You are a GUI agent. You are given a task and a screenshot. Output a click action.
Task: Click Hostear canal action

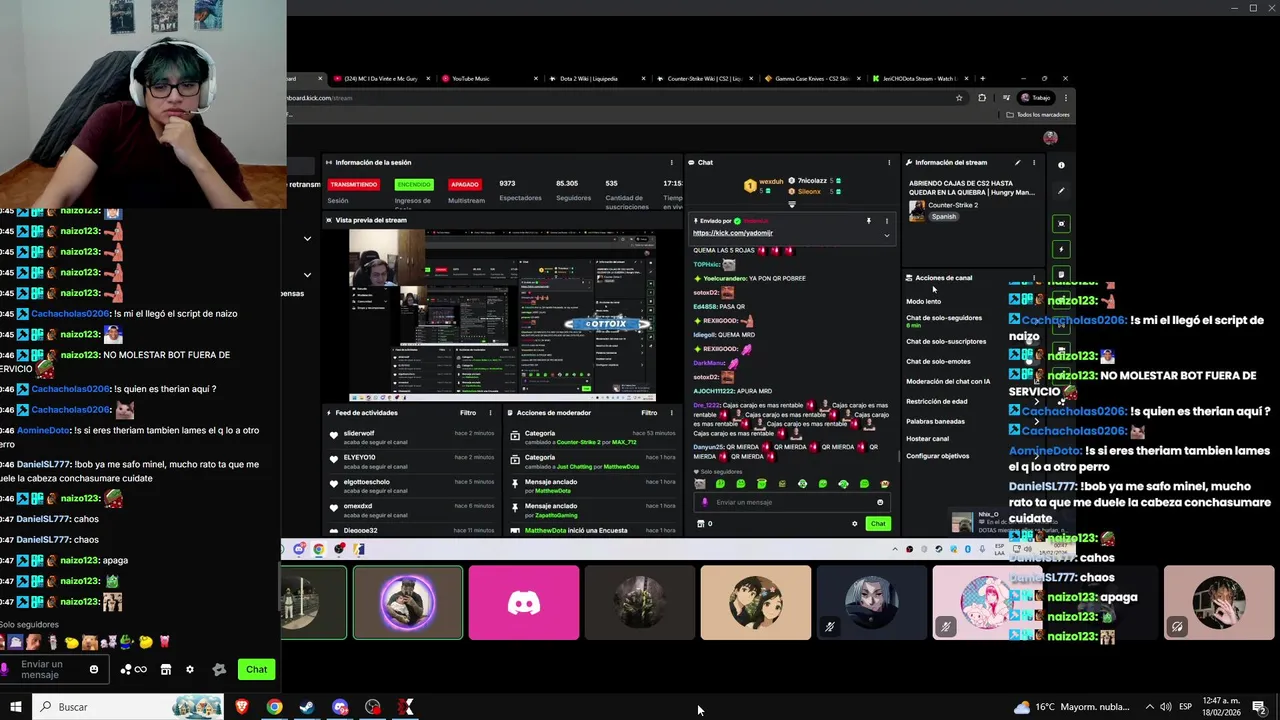coord(927,438)
